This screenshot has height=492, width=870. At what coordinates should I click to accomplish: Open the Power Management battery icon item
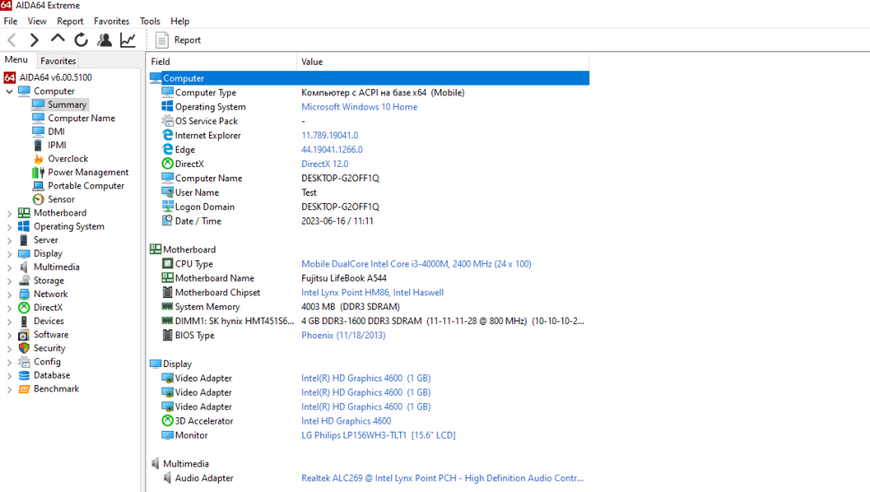(38, 172)
